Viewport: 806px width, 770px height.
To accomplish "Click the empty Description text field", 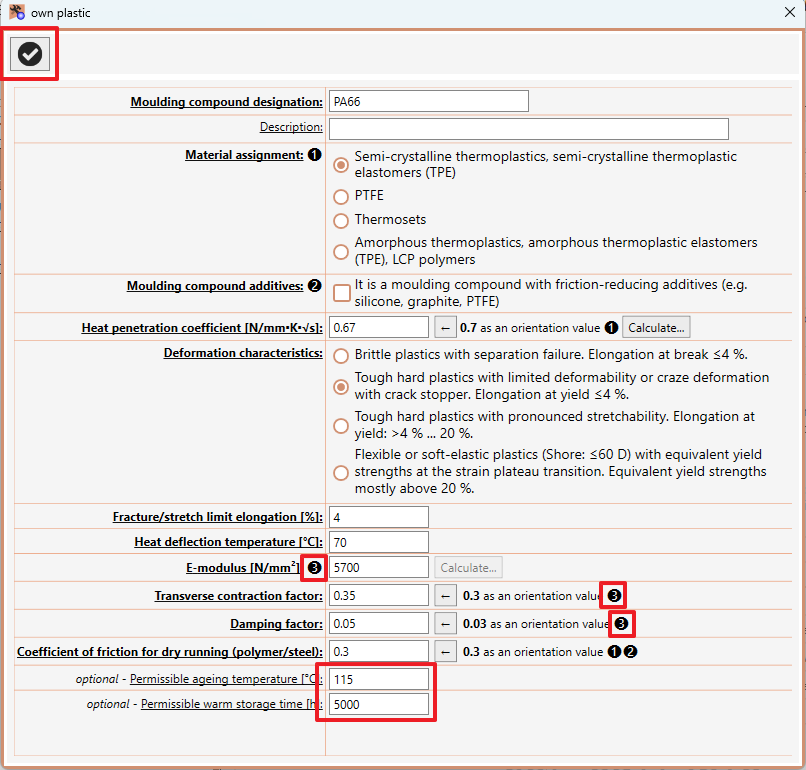I will (x=529, y=129).
